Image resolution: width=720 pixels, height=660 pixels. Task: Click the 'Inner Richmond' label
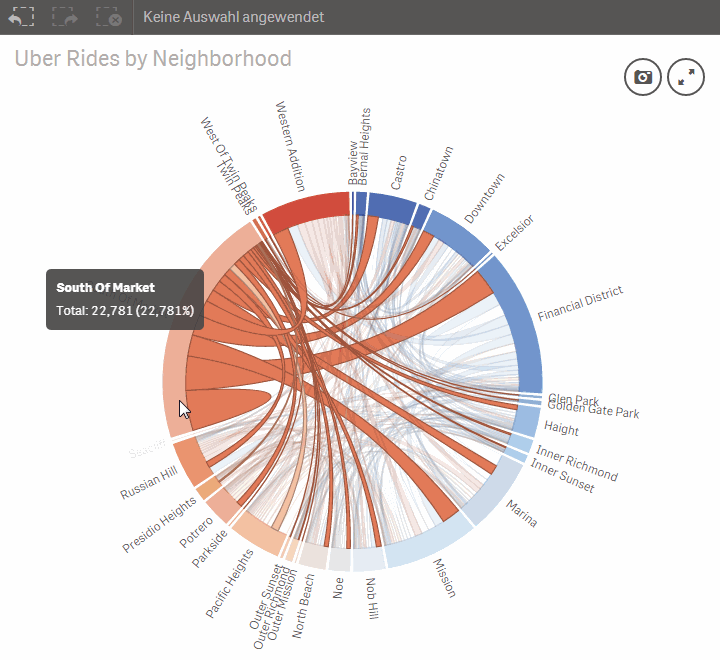pos(577,463)
